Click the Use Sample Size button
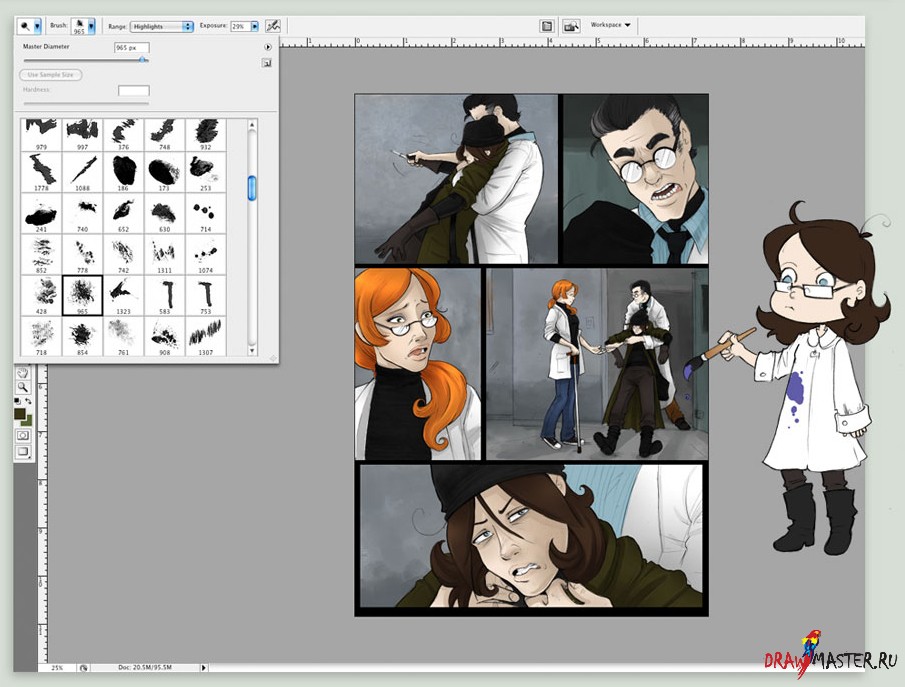Image resolution: width=905 pixels, height=687 pixels. tap(50, 75)
